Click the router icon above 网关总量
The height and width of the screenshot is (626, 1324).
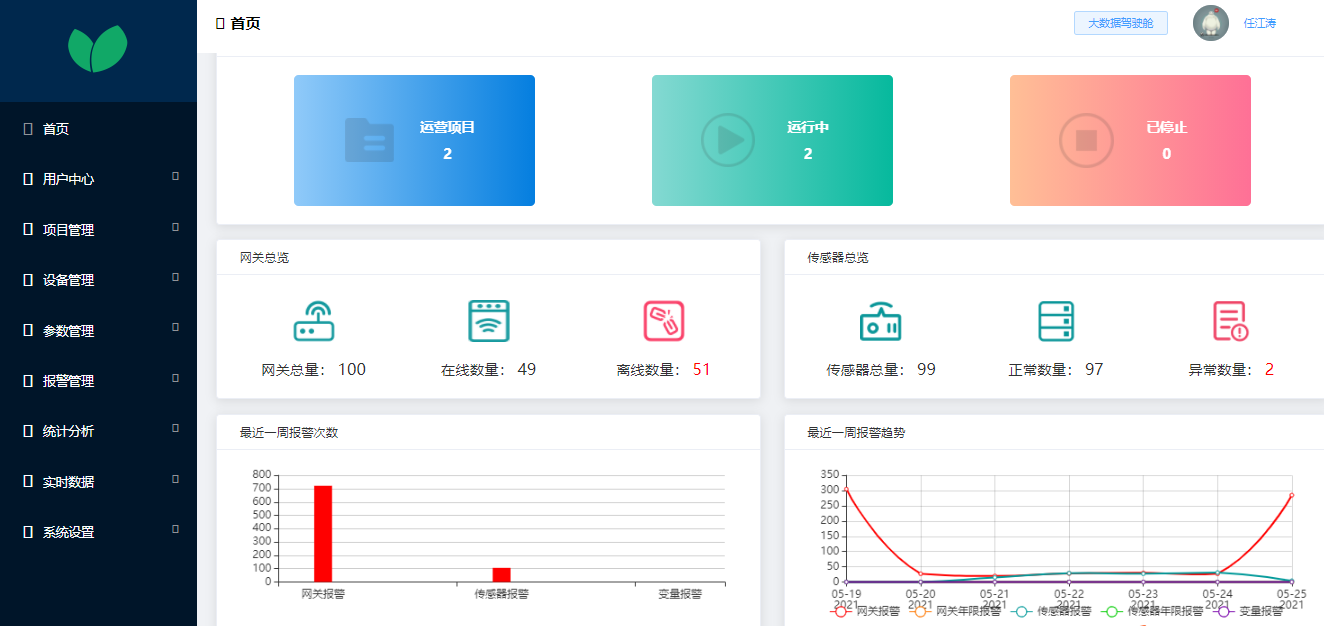(314, 321)
